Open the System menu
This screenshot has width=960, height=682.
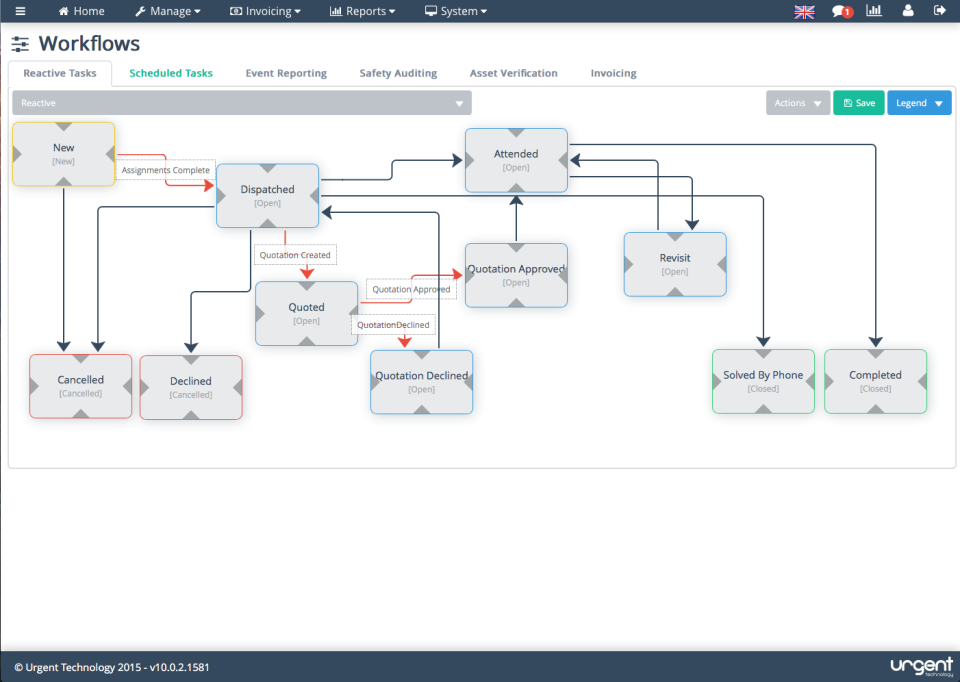tap(455, 11)
